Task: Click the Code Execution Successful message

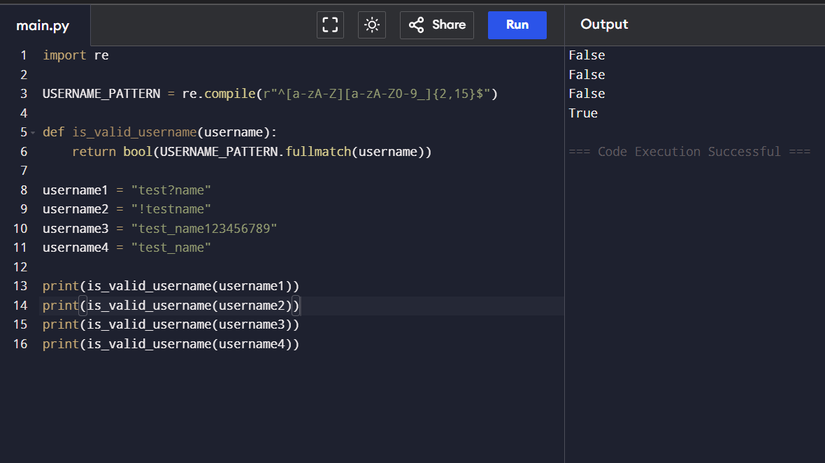Action: pyautogui.click(x=688, y=152)
